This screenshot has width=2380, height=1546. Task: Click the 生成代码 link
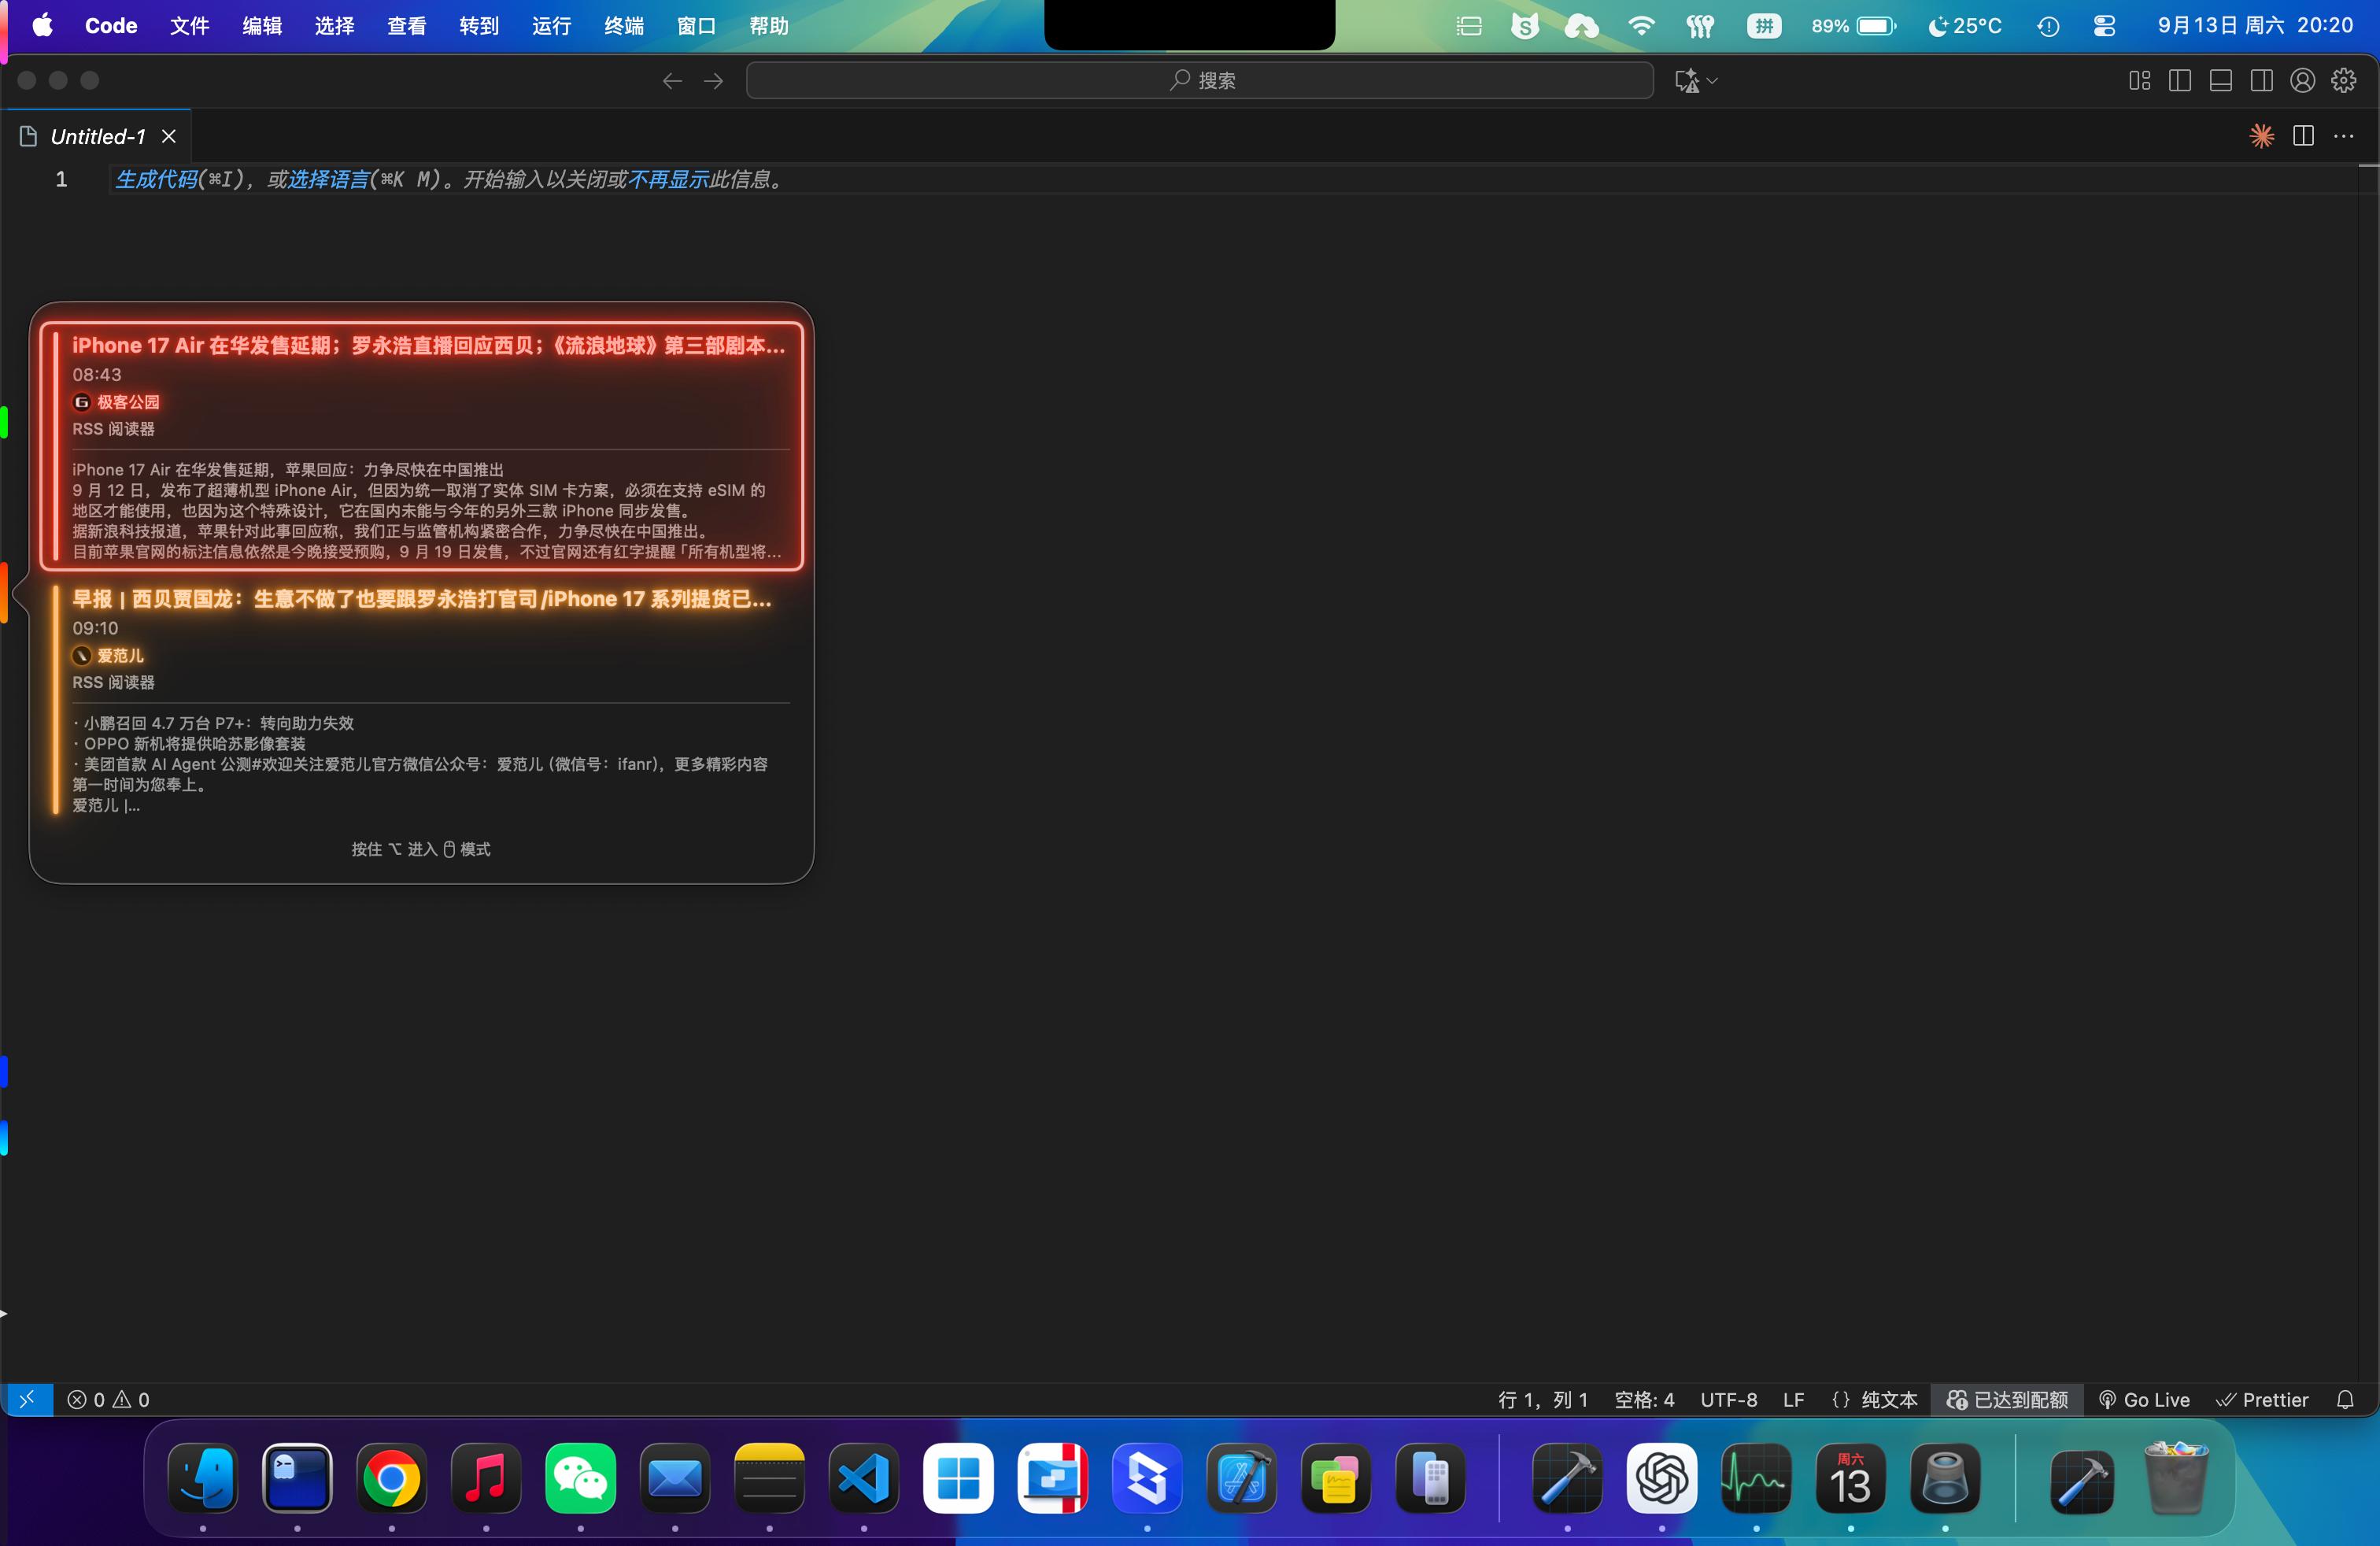tap(156, 179)
